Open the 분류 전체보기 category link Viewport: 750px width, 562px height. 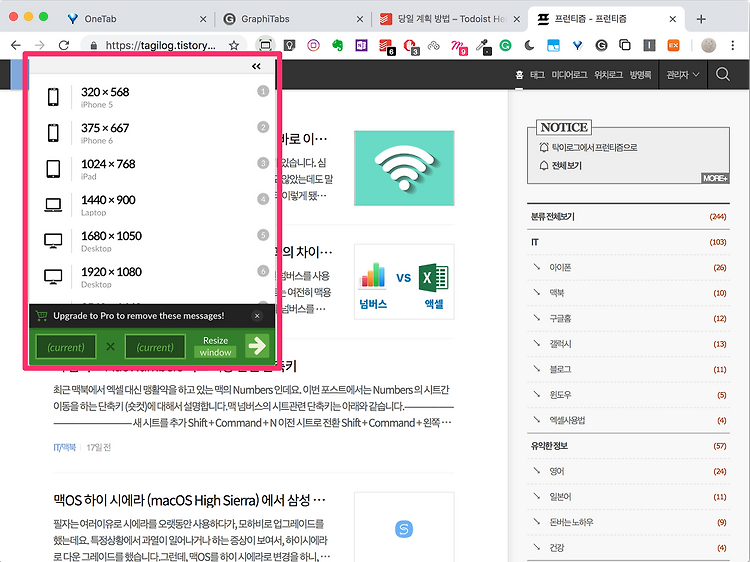click(552, 217)
